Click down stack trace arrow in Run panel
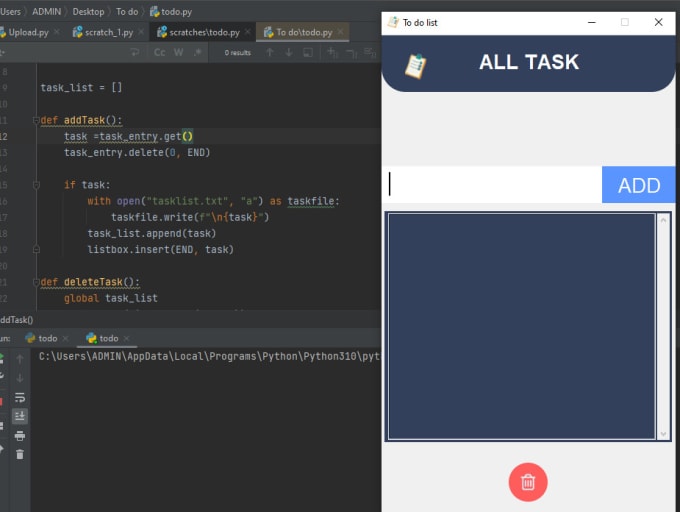 [20, 378]
